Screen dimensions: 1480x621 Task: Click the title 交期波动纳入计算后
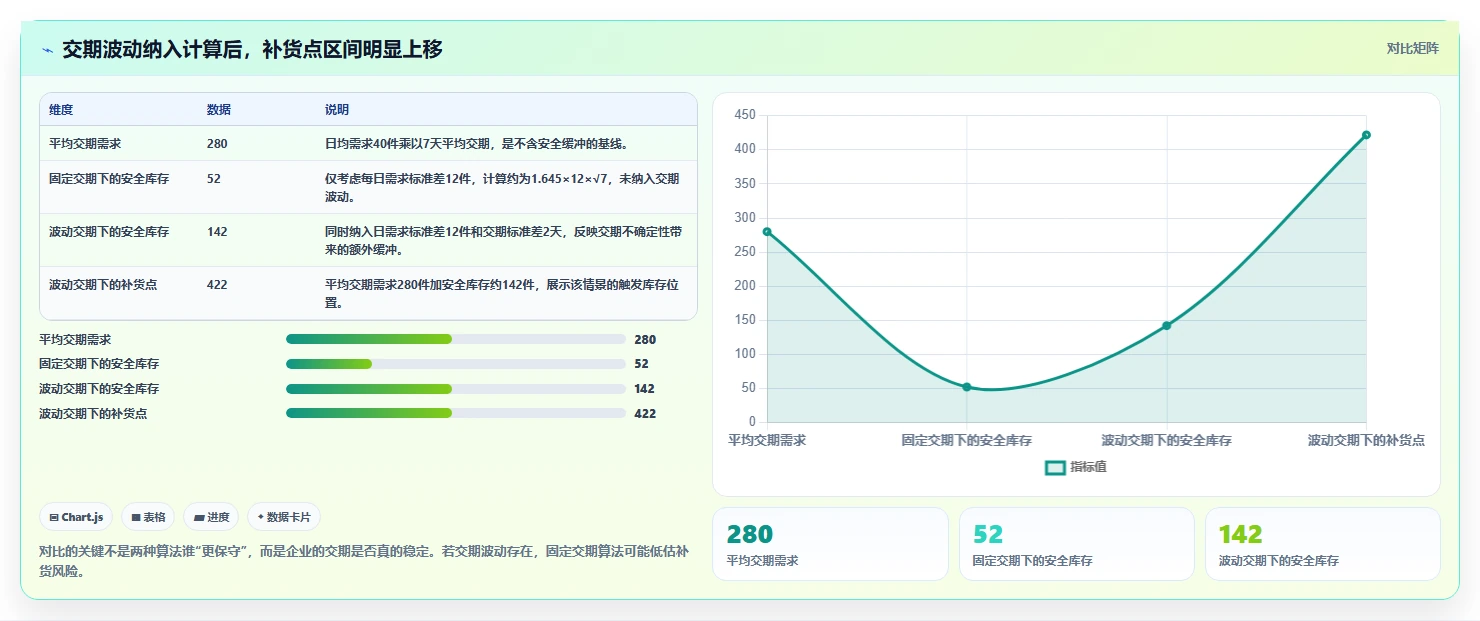pos(252,49)
